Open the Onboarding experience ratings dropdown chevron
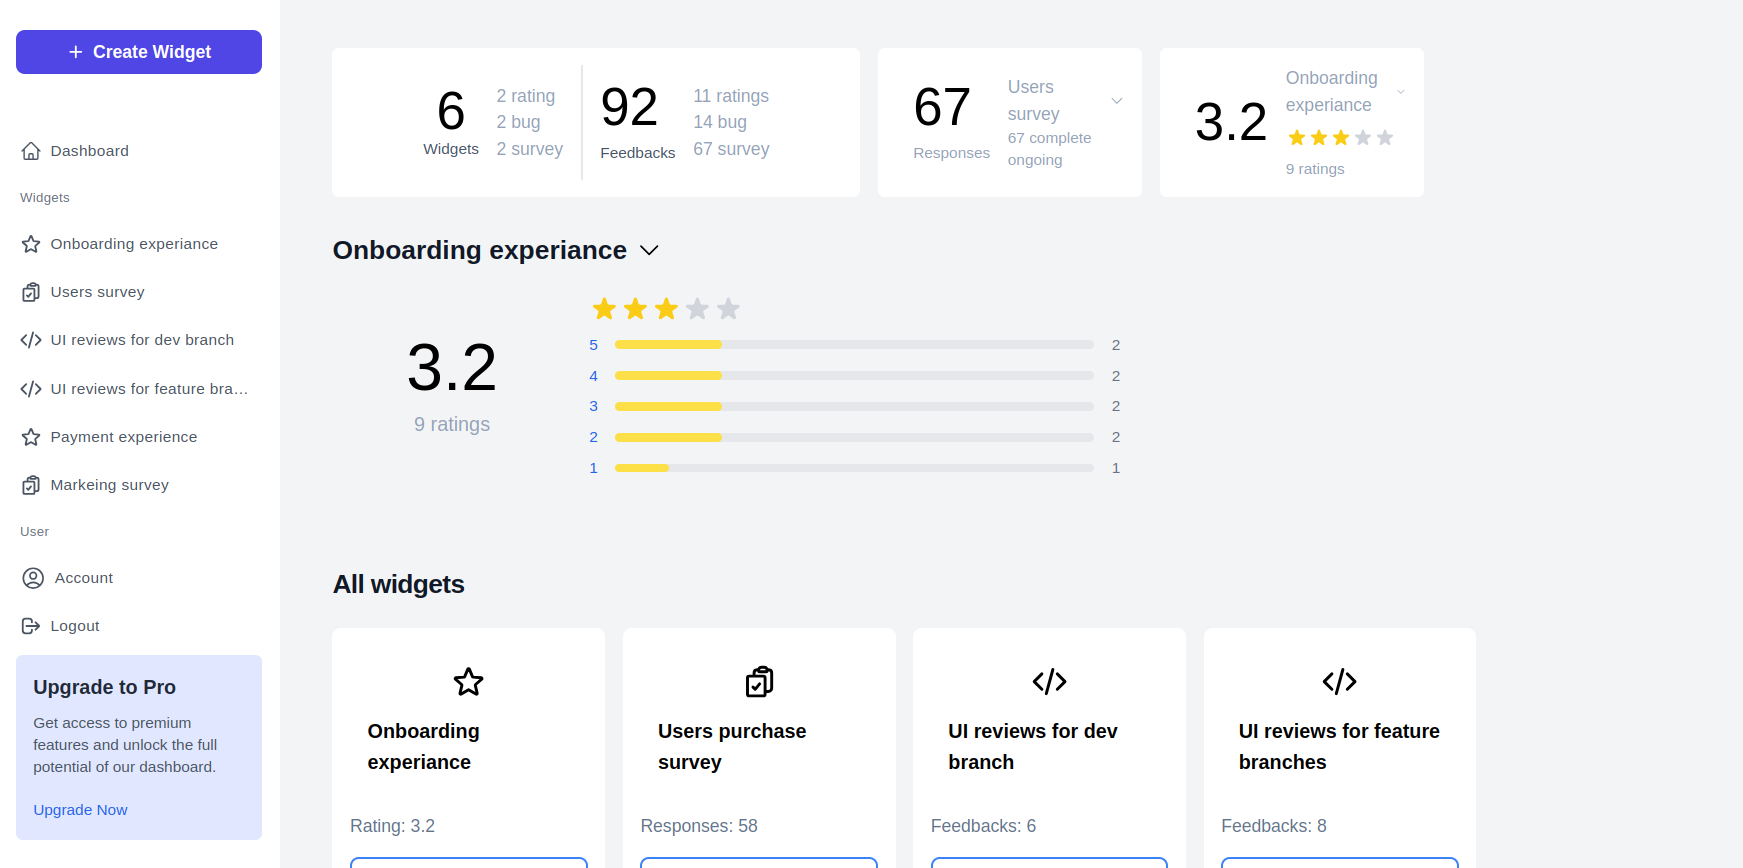The image size is (1743, 868). click(1401, 90)
